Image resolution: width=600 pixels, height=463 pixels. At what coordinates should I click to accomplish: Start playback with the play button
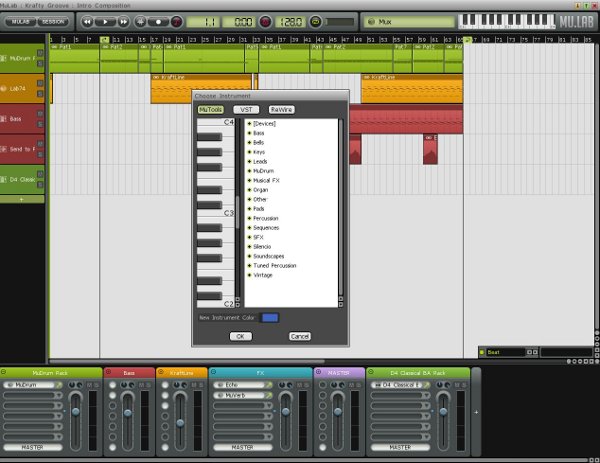(105, 22)
